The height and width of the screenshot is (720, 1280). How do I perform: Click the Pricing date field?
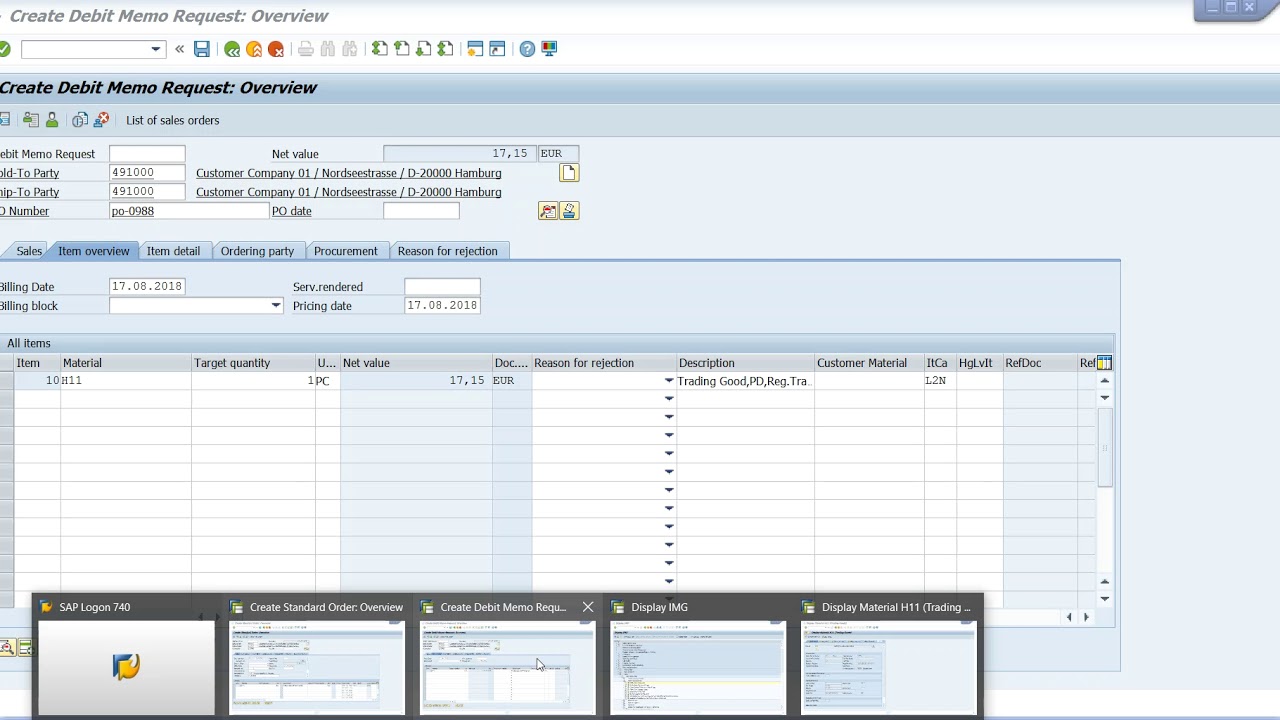(x=442, y=306)
